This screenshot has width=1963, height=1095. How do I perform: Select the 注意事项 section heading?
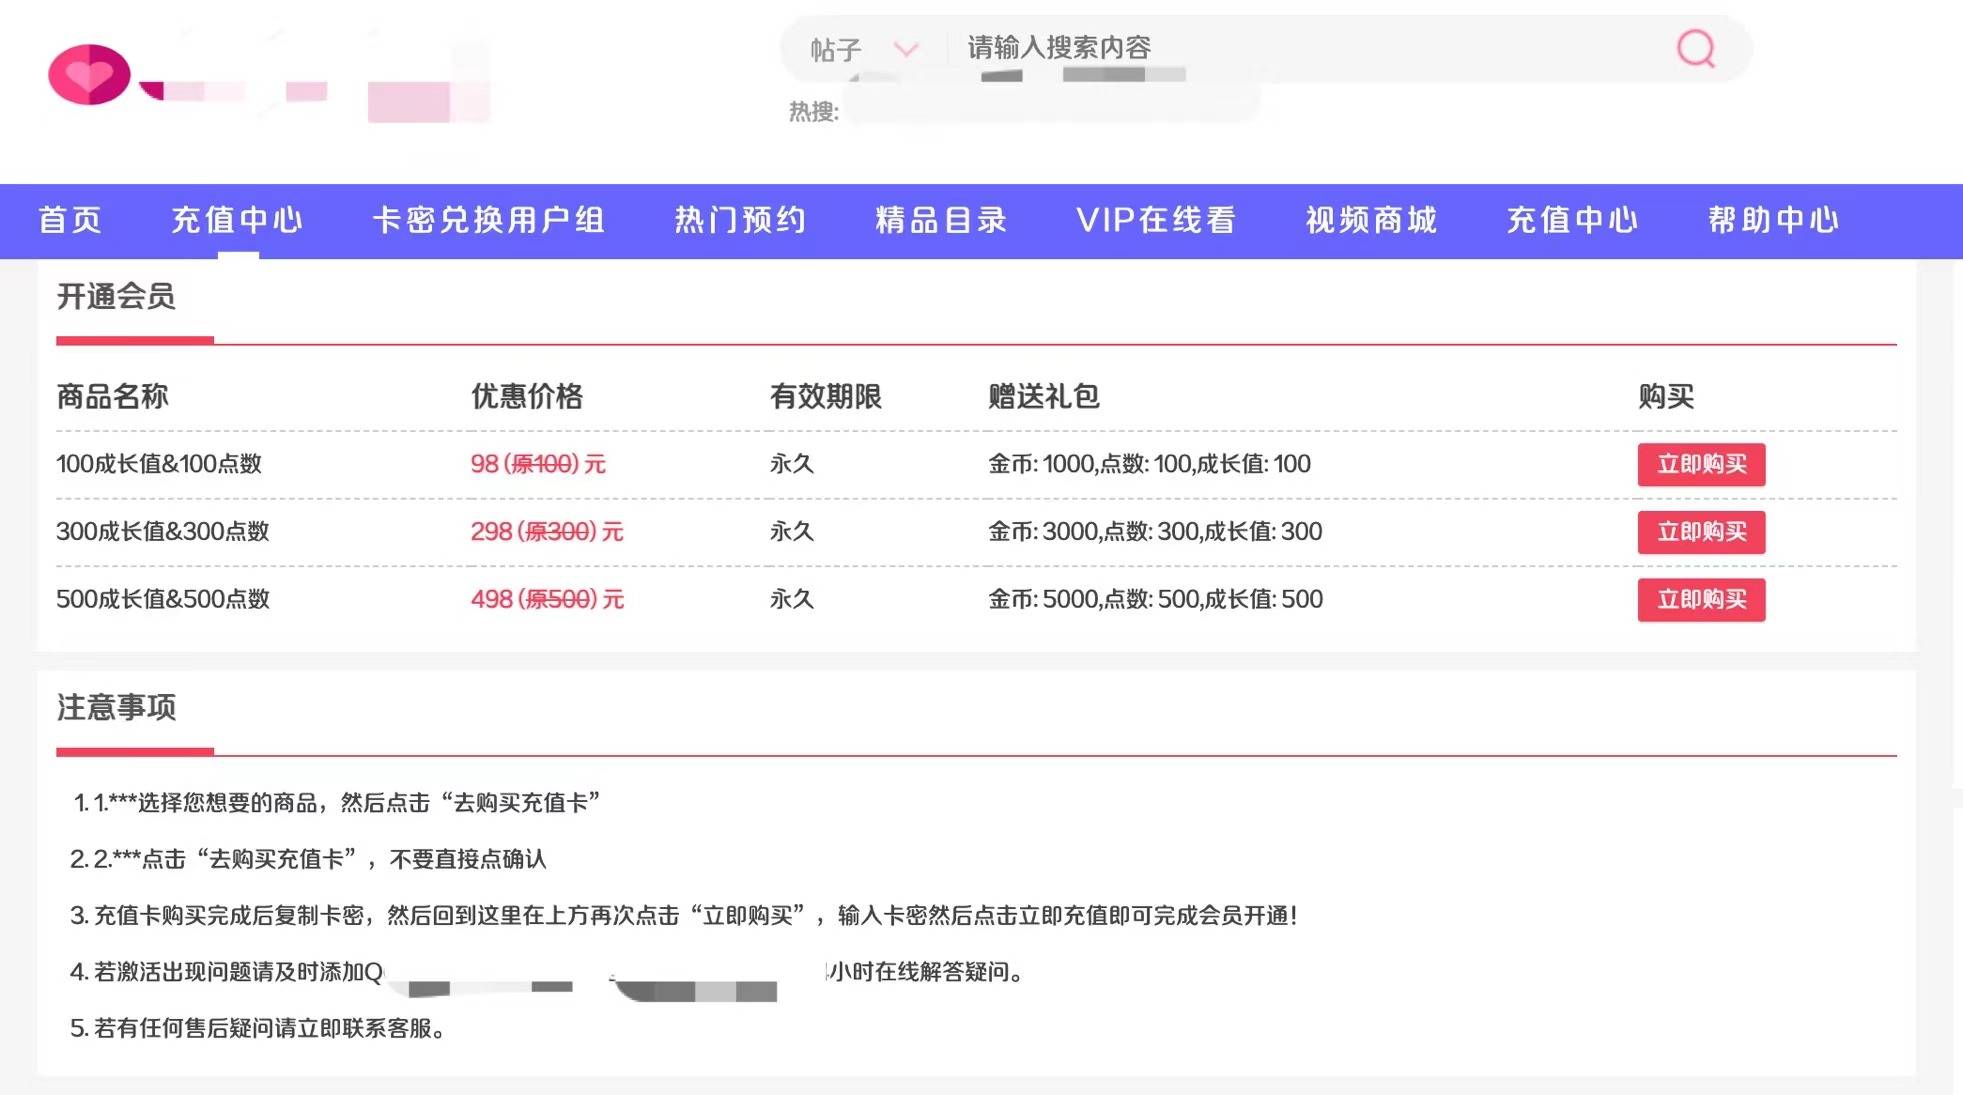[x=116, y=707]
